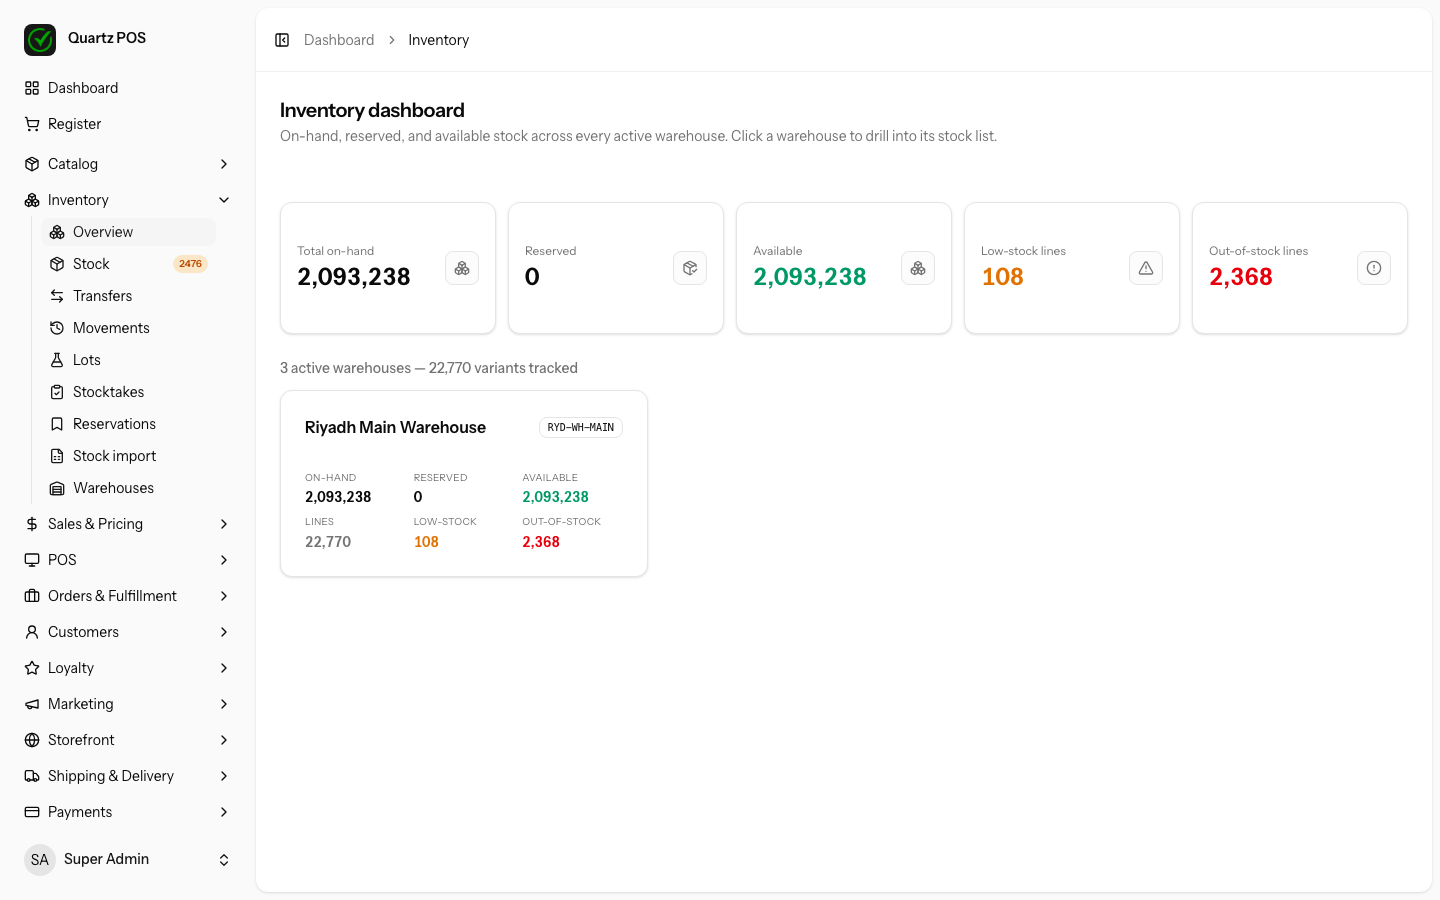Select Overview under Inventory
1440x900 pixels.
pos(129,232)
